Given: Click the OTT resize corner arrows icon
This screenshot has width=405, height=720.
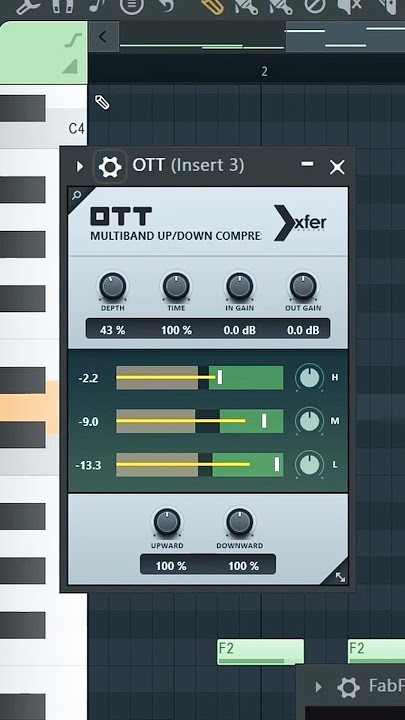Looking at the screenshot, I should click(x=340, y=577).
